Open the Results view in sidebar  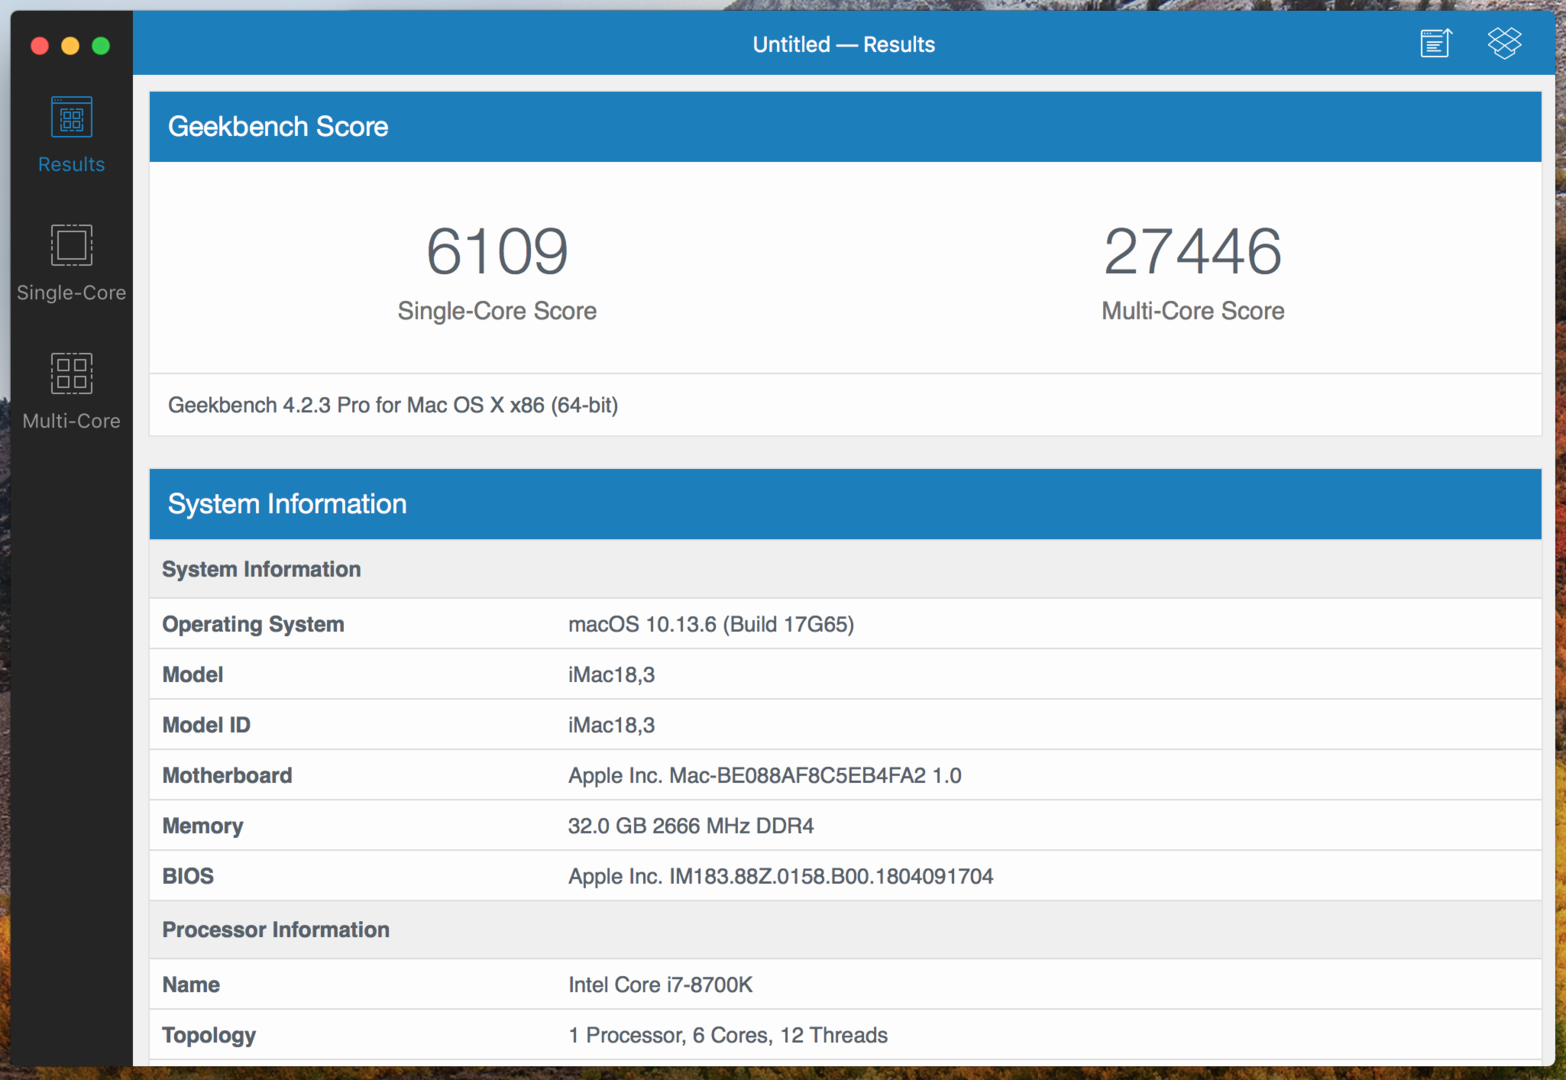[71, 134]
